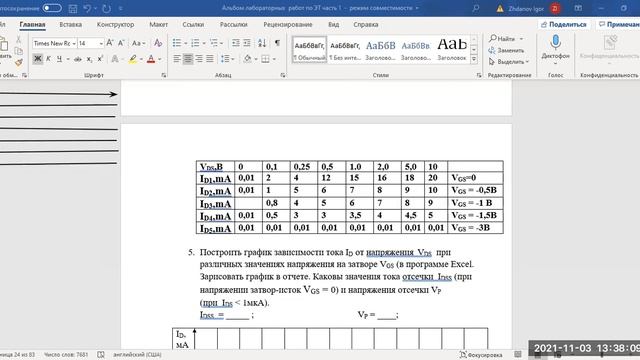The height and width of the screenshot is (360, 640).
Task: Open font color dropdown arrow
Action: tap(160, 60)
